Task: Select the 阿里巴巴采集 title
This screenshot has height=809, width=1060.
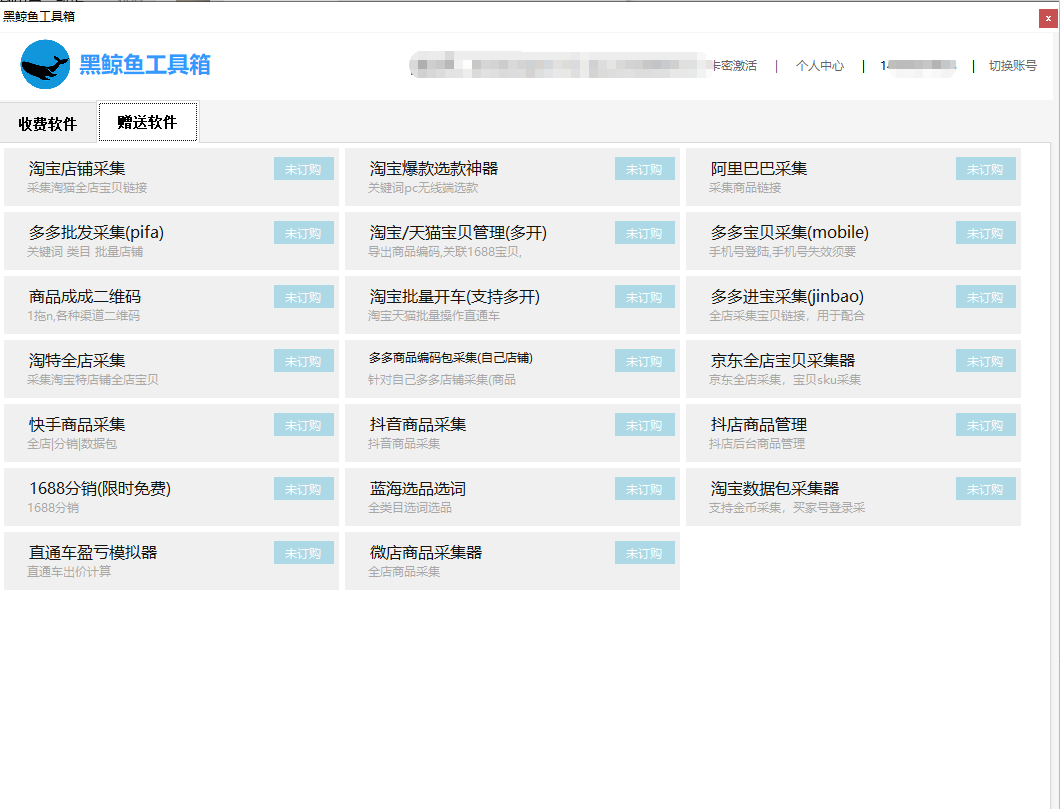Action: (x=758, y=168)
